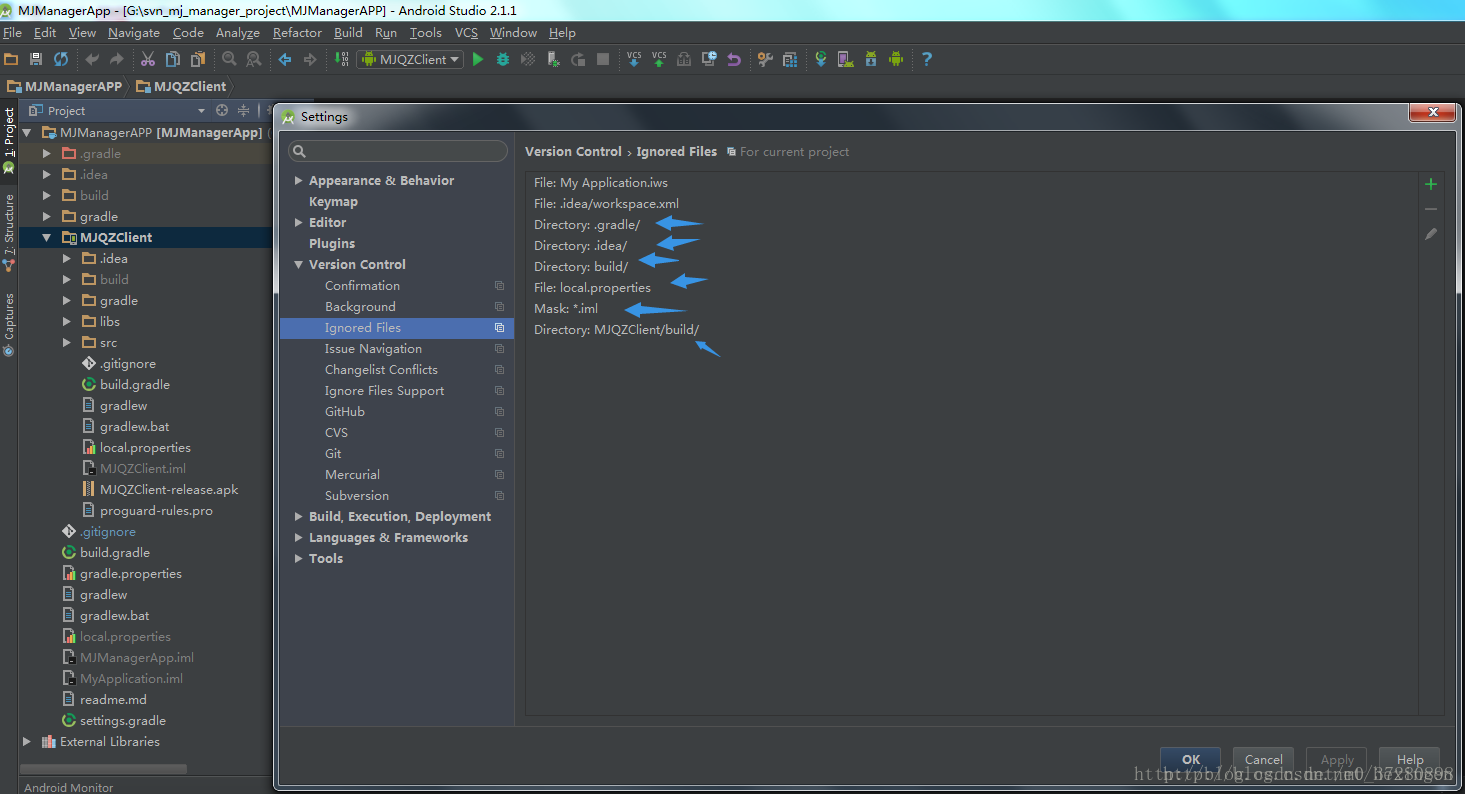The height and width of the screenshot is (794, 1465).
Task: Click the Settings search field
Action: click(398, 151)
